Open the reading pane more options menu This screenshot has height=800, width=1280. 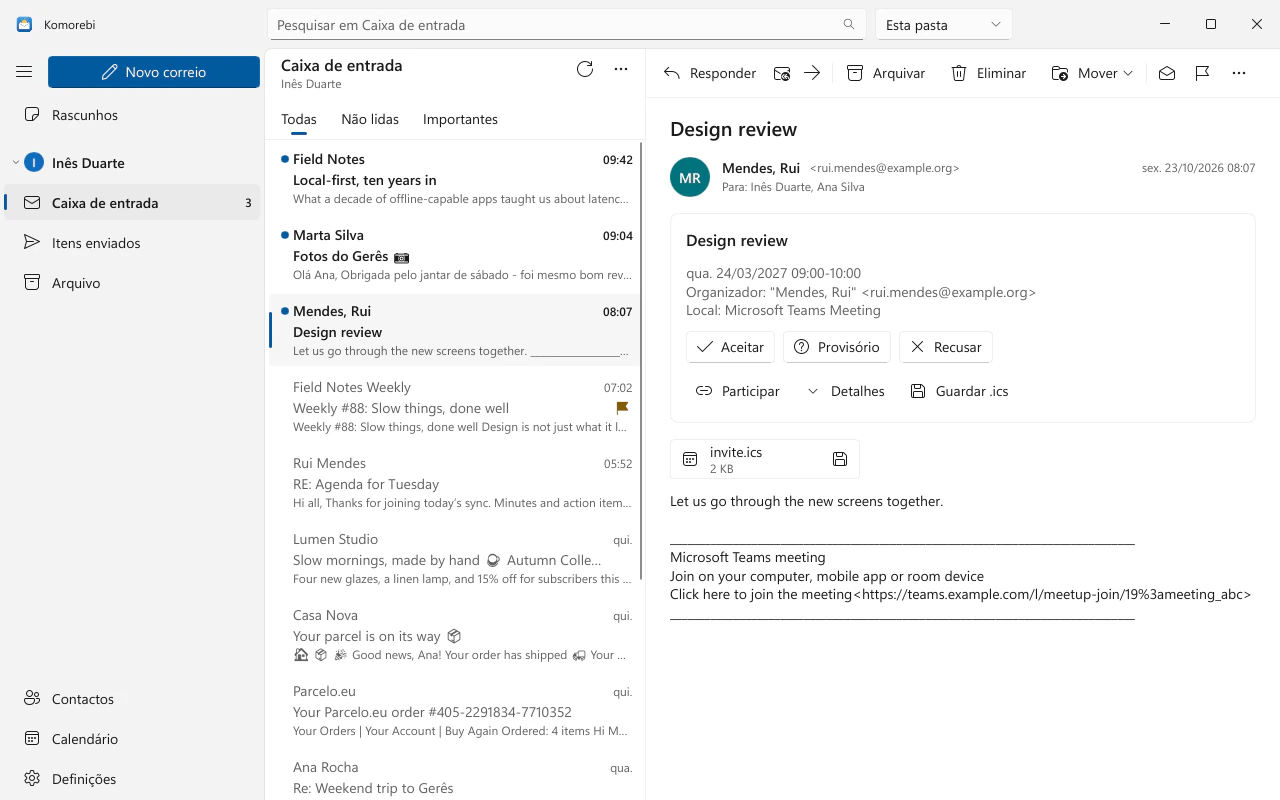[1239, 73]
